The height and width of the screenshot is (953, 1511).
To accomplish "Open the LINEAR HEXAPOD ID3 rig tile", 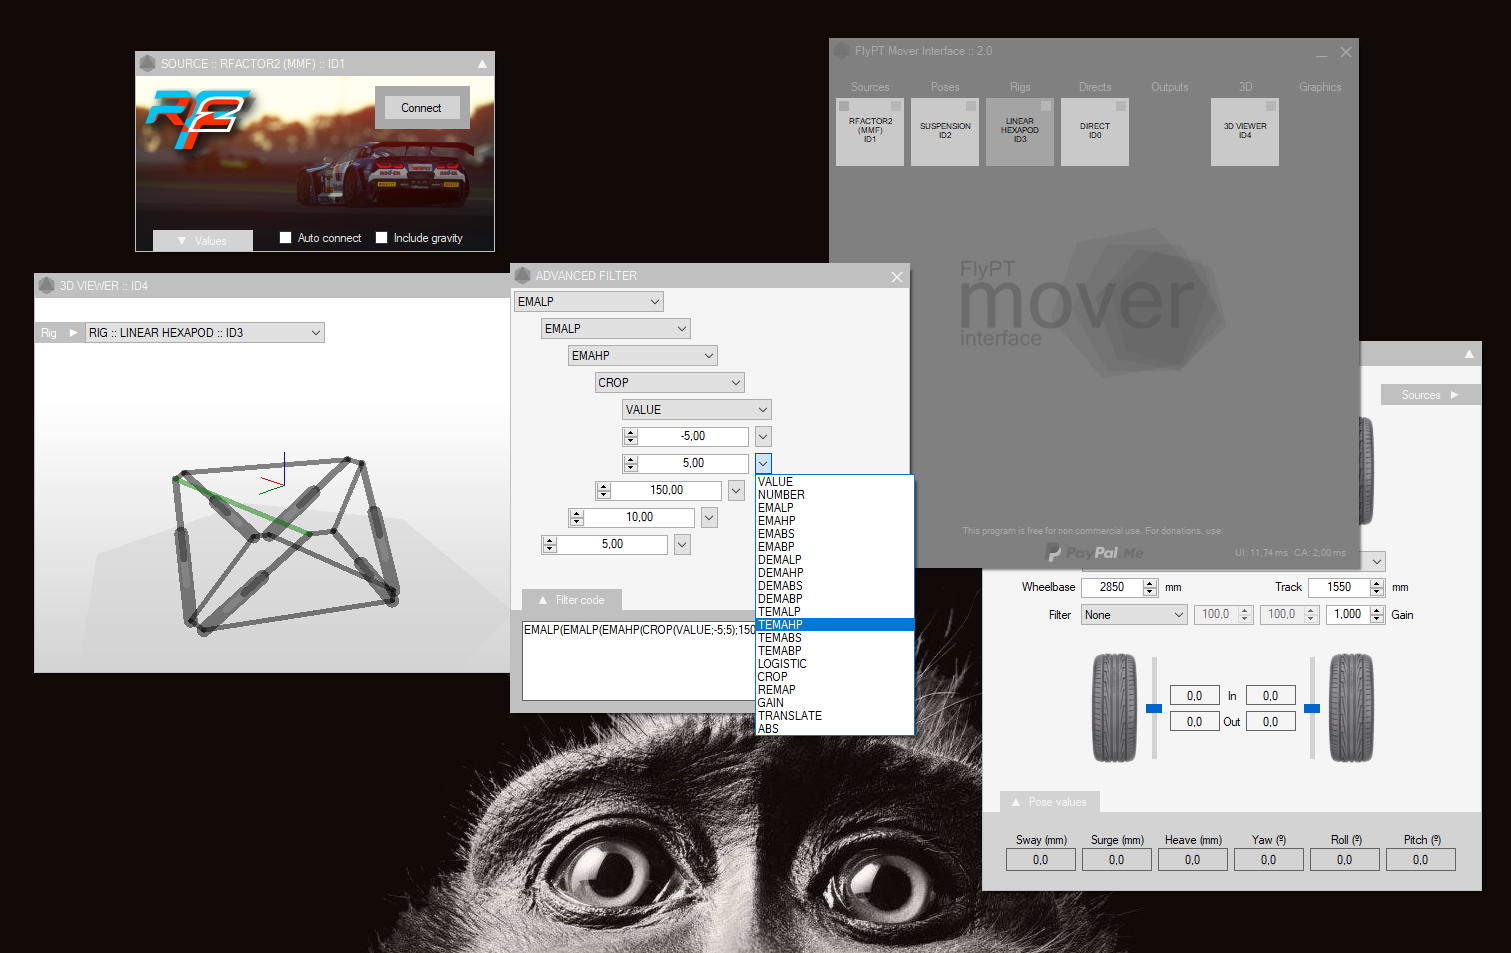I will pos(1019,131).
